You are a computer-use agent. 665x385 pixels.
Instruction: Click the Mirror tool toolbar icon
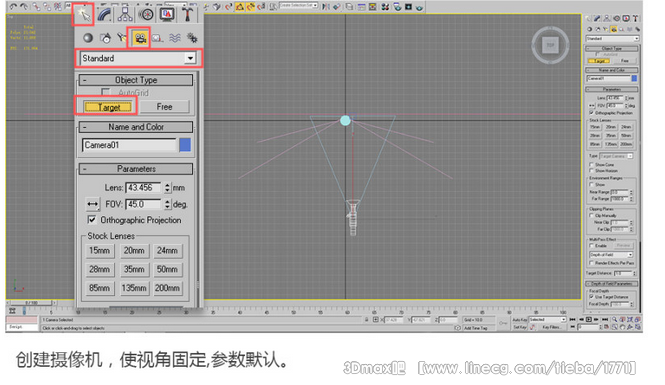[x=326, y=7]
